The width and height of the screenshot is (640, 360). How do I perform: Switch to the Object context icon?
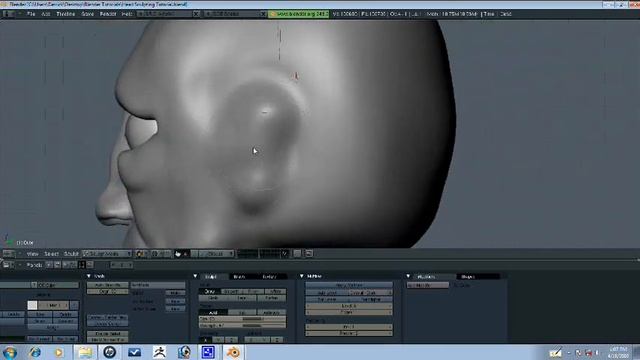click(73, 265)
